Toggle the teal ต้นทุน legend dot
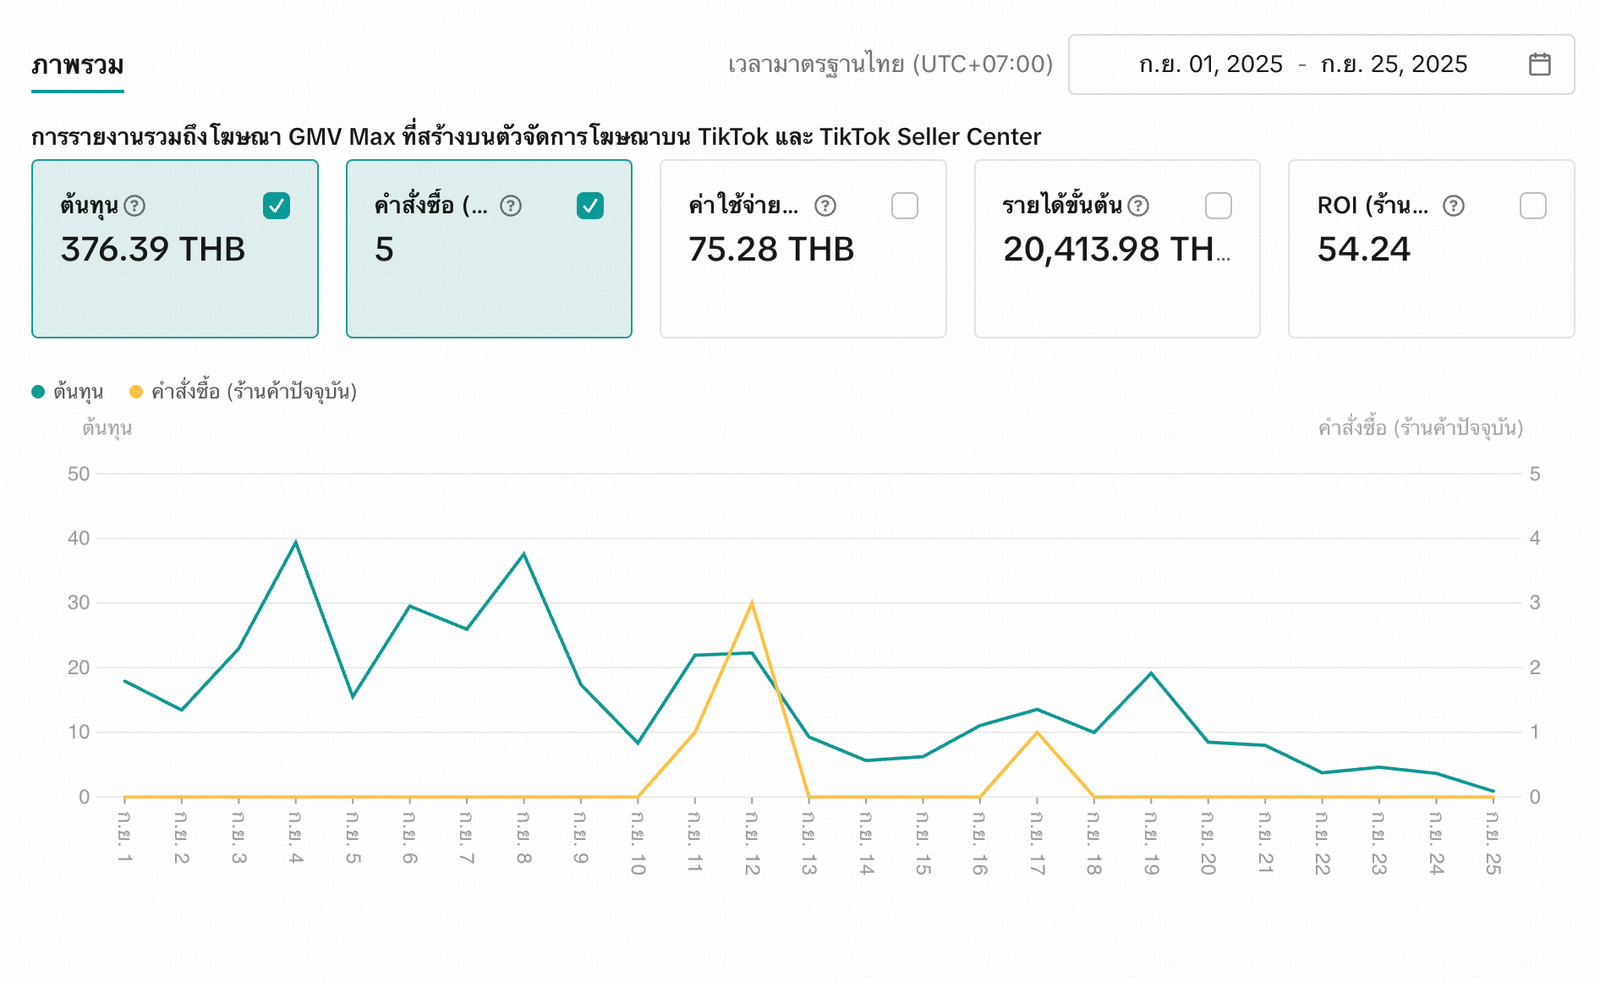 click(38, 392)
